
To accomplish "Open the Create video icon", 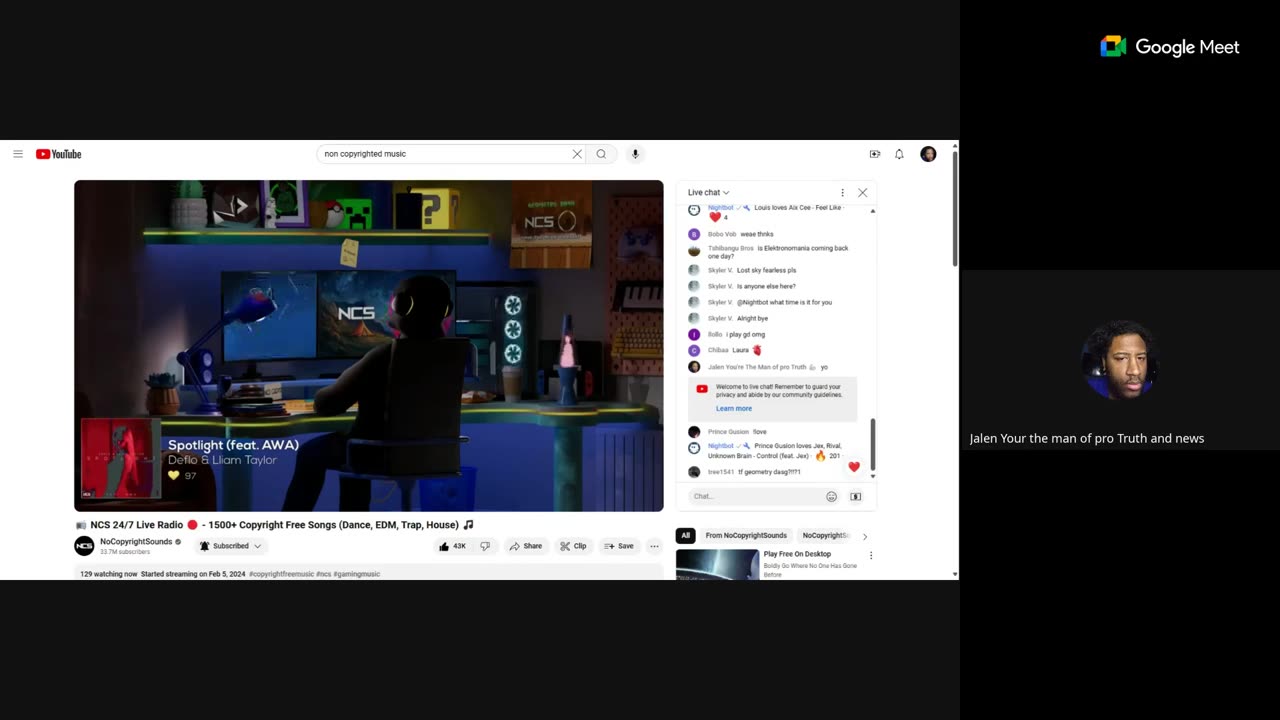I will 875,154.
